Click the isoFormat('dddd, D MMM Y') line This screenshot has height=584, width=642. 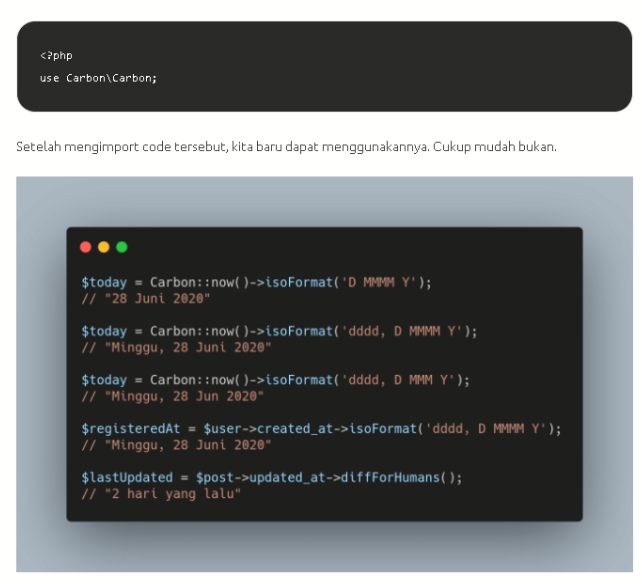tap(276, 380)
